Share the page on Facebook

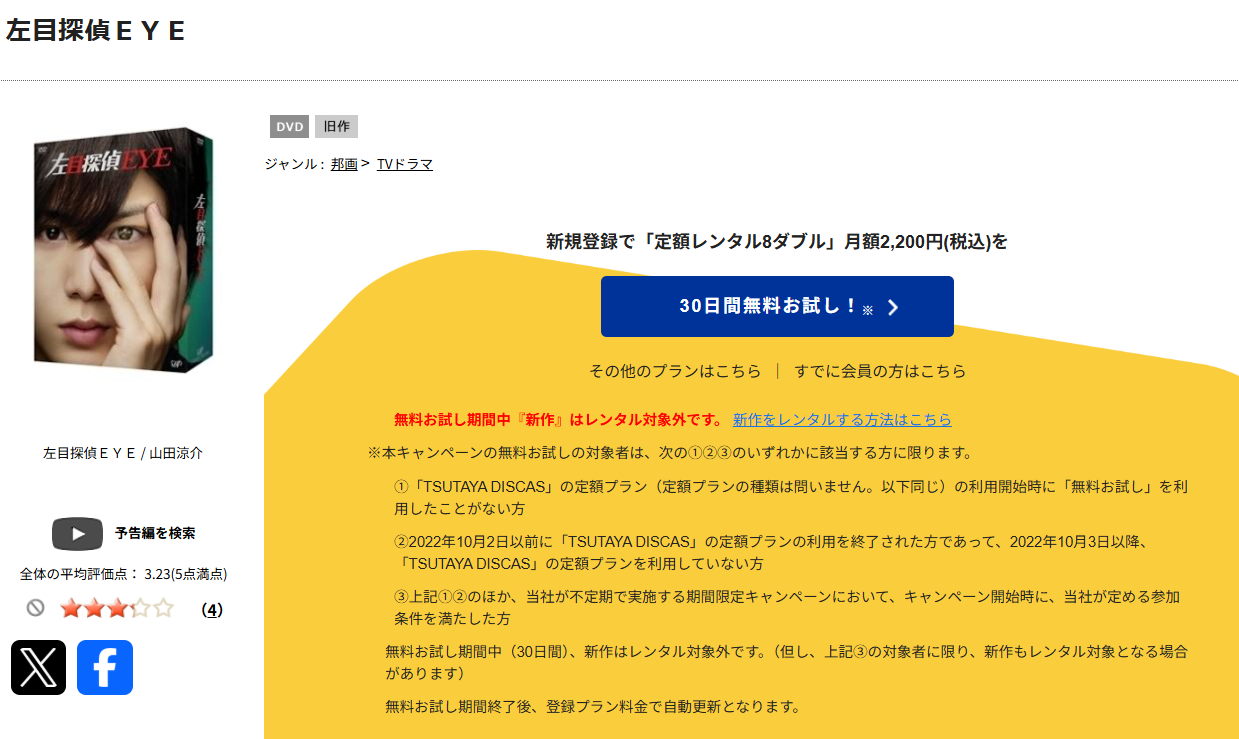[105, 667]
